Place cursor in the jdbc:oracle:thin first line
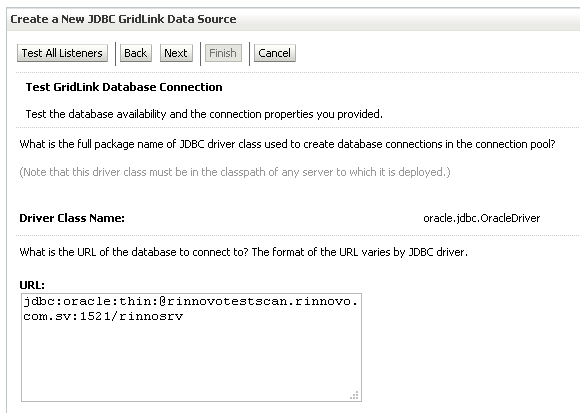The height and width of the screenshot is (413, 580). 190,302
